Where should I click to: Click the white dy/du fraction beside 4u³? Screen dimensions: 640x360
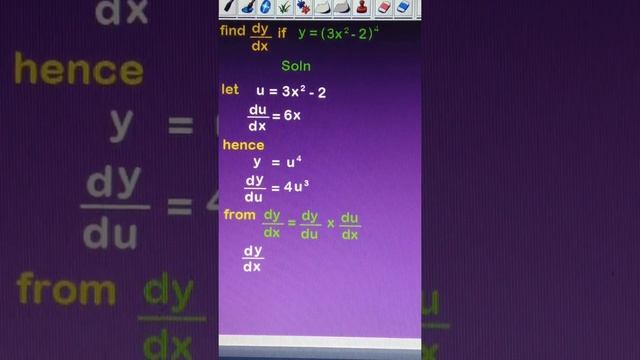[255, 189]
